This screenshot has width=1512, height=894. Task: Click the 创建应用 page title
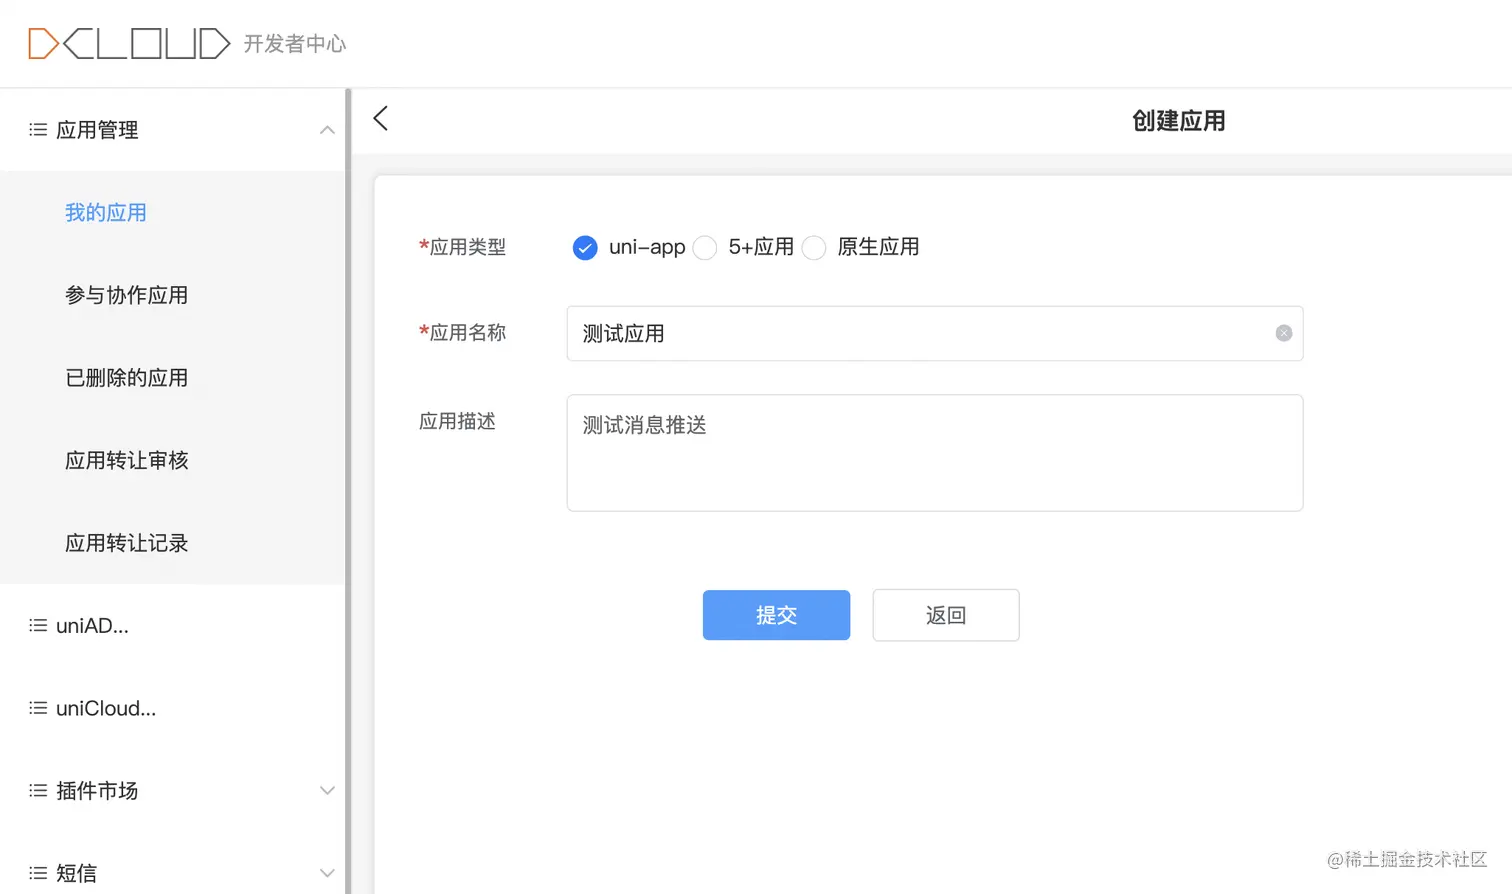1179,121
